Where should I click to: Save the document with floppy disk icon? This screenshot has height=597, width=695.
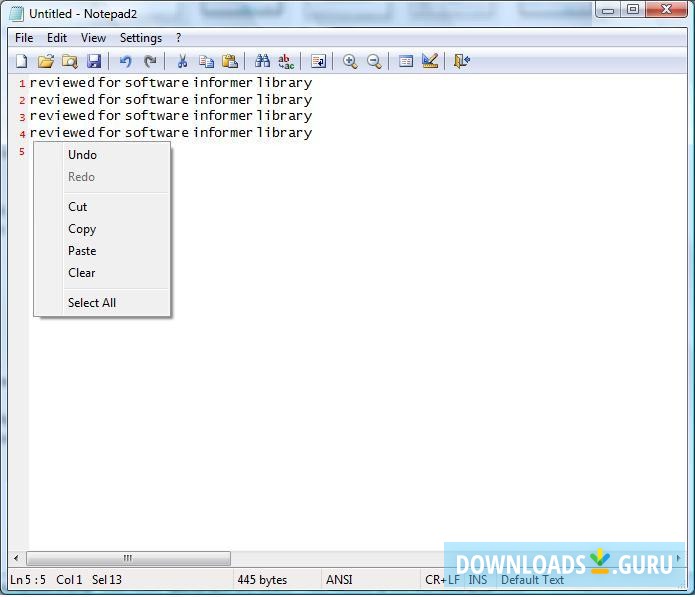coord(94,61)
